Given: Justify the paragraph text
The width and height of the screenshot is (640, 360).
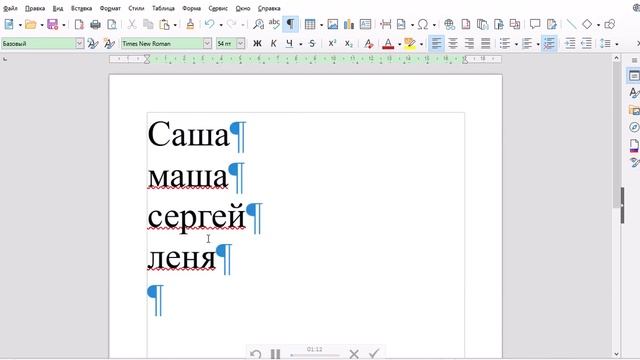Looking at the screenshot, I should [x=485, y=44].
